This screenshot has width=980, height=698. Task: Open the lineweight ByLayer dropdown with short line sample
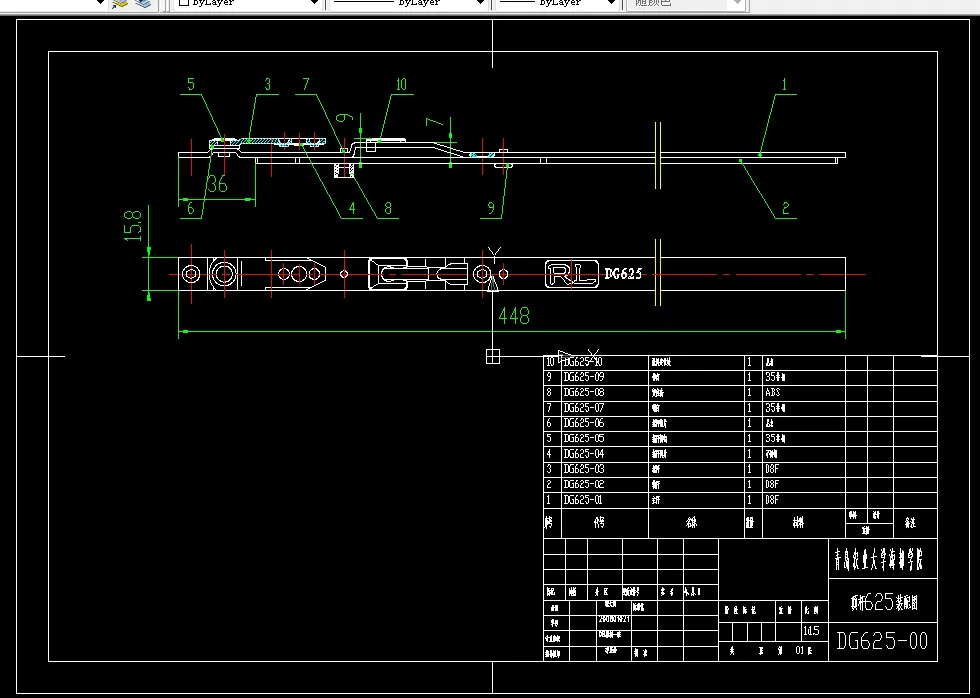tap(556, 3)
